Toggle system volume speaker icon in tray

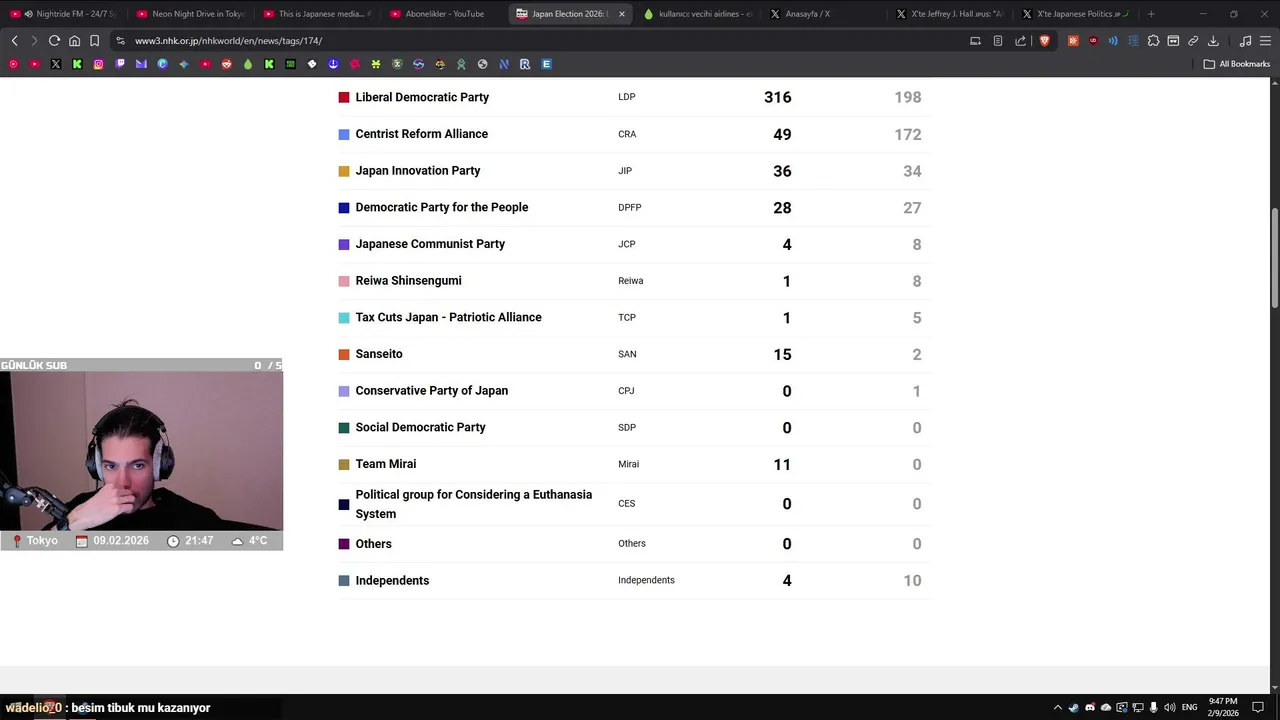coord(1169,708)
